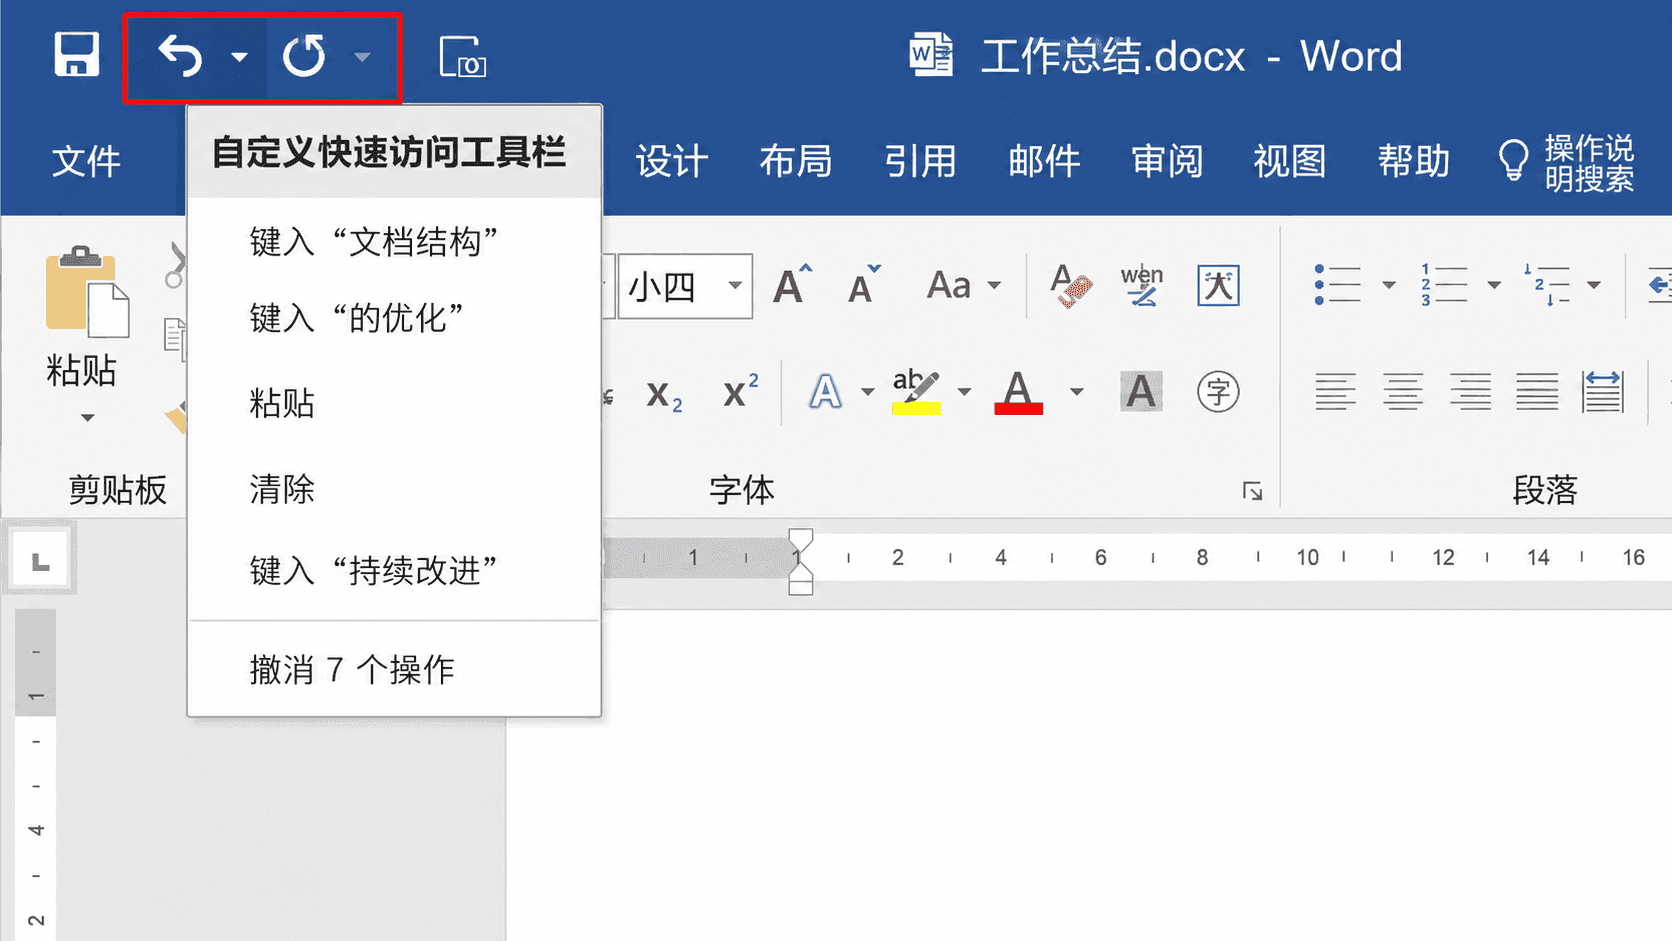The image size is (1672, 941).
Task: Switch to the 邮件 ribbon tab
Action: pyautogui.click(x=1044, y=160)
